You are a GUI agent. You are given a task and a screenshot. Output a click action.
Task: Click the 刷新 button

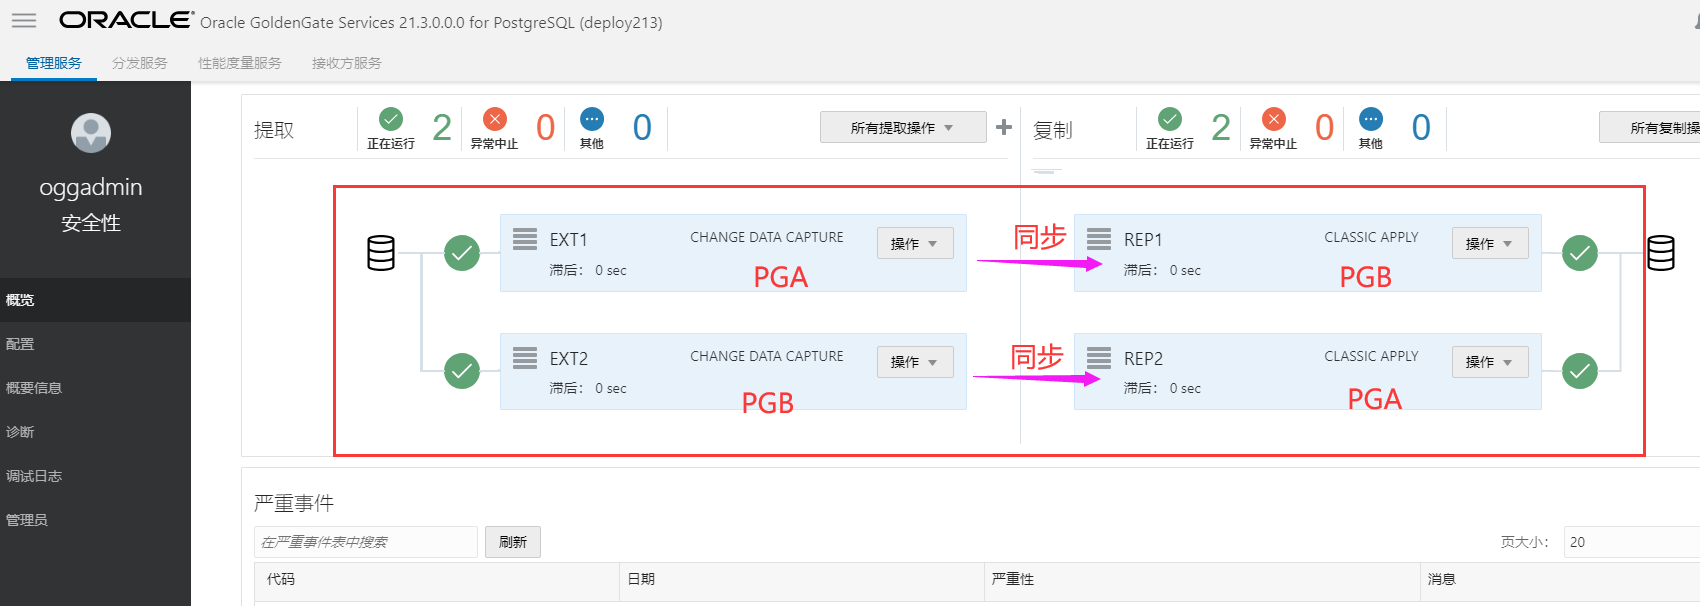pyautogui.click(x=513, y=542)
